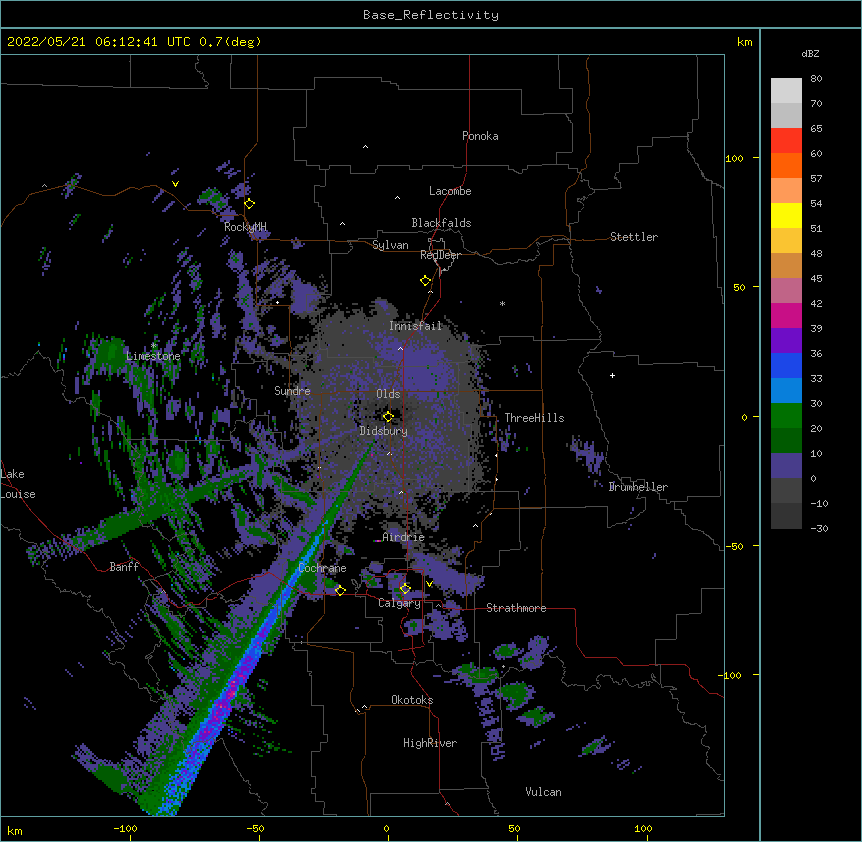Click the Lake Louise label

tap(18, 484)
